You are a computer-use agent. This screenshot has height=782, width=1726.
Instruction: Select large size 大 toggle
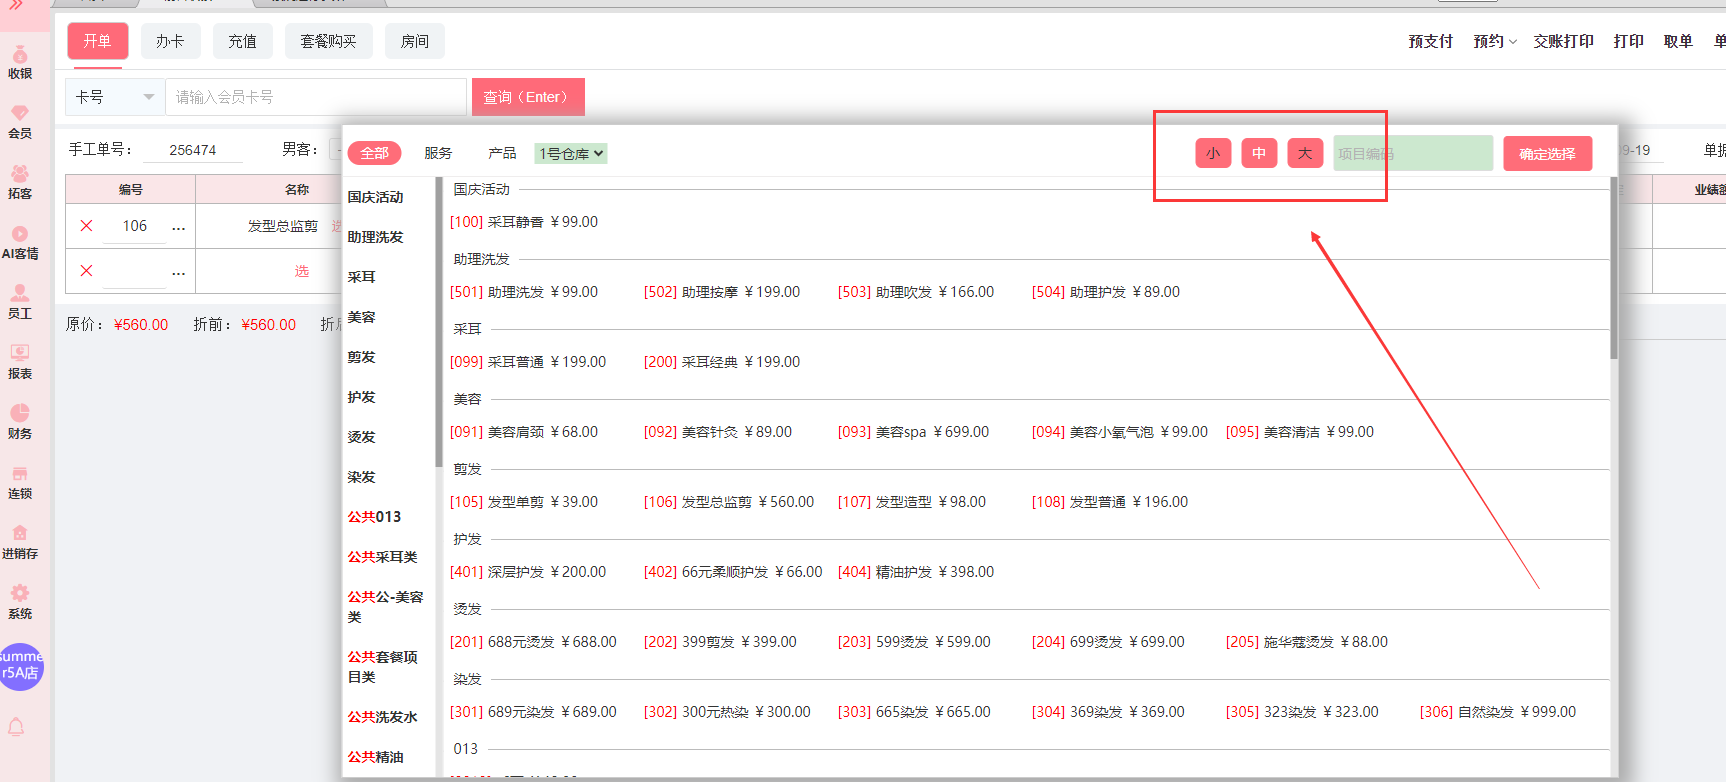[x=1305, y=153]
